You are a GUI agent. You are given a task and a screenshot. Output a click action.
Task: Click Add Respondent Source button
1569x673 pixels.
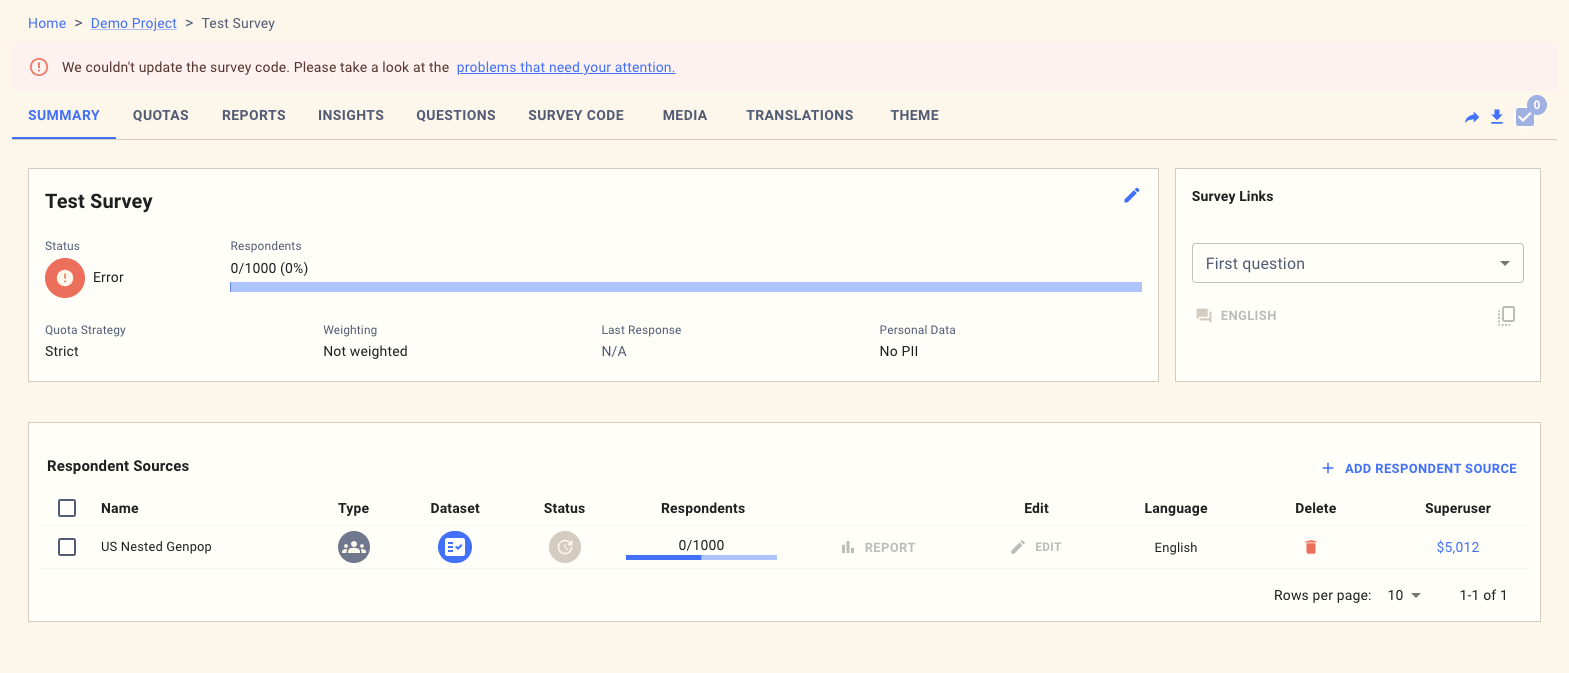[1419, 468]
